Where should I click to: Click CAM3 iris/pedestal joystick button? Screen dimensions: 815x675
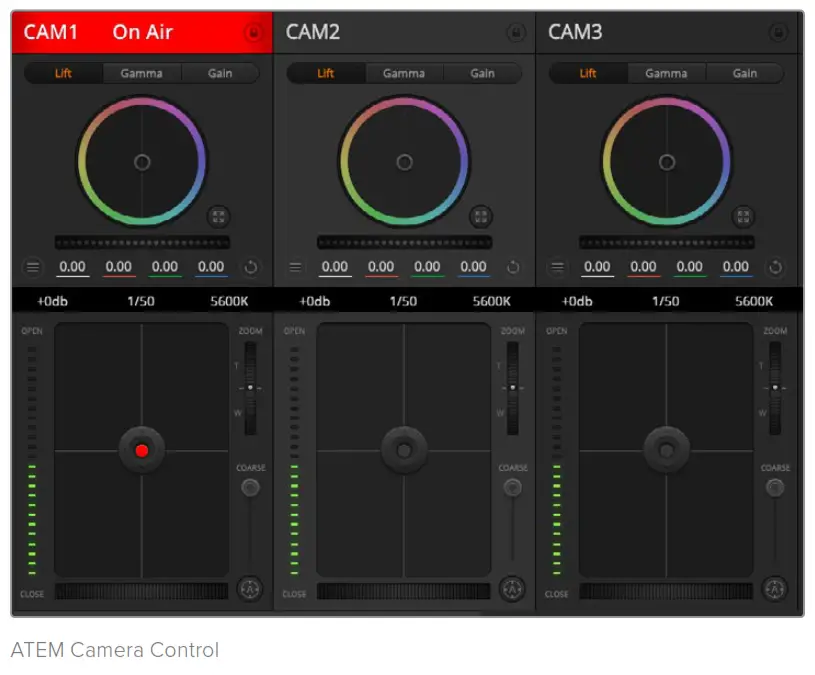pyautogui.click(x=667, y=451)
